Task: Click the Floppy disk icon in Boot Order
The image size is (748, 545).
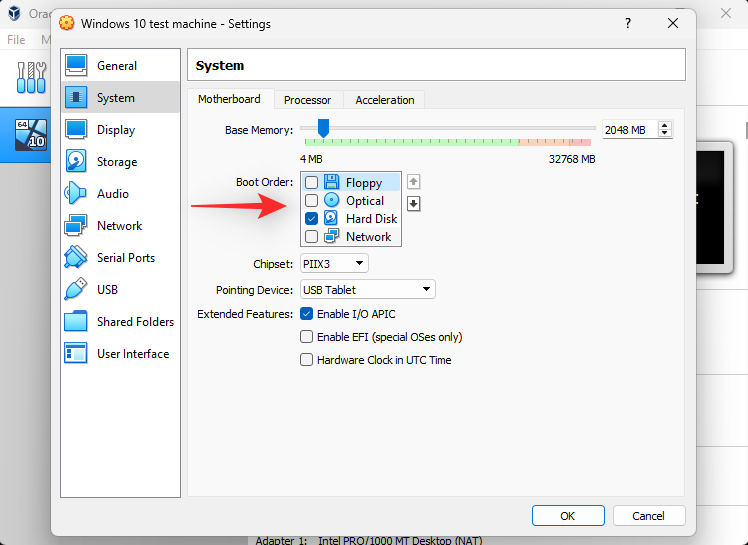Action: [332, 182]
